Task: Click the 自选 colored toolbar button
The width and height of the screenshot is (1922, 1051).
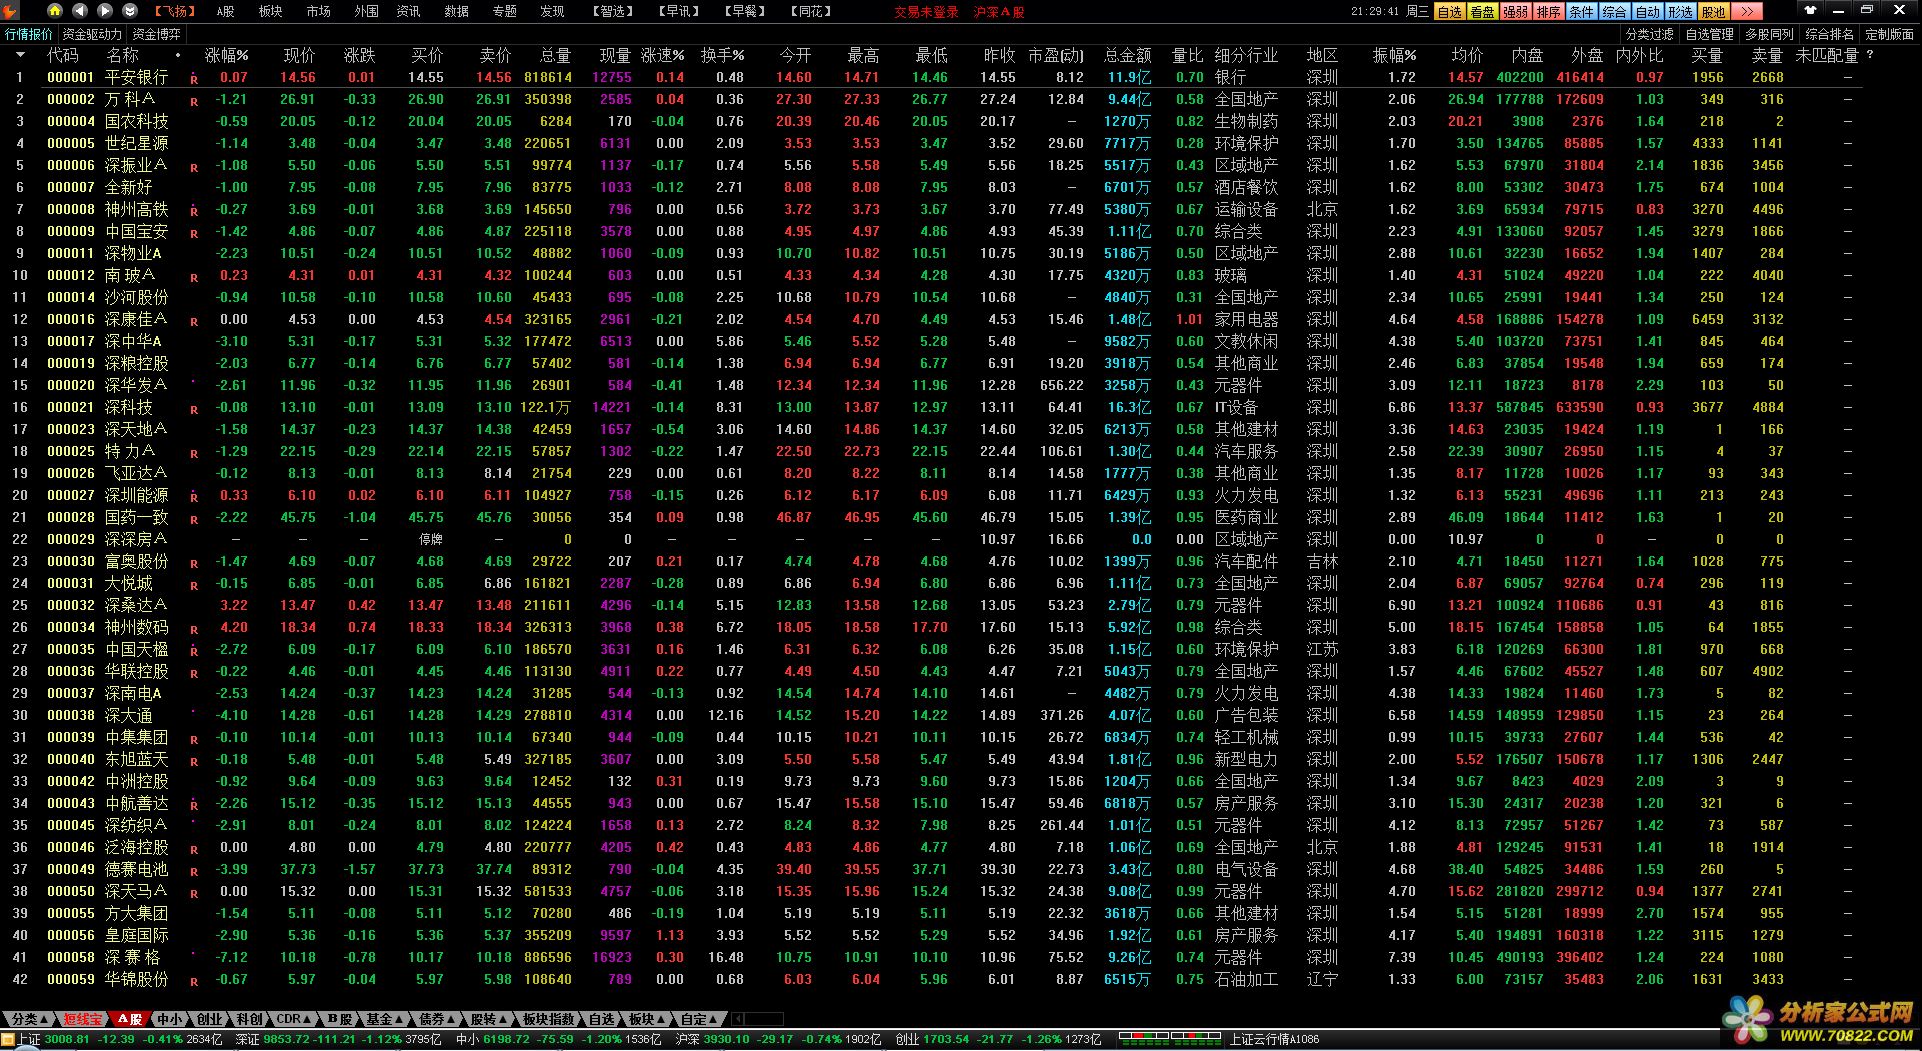Action: click(x=1449, y=11)
